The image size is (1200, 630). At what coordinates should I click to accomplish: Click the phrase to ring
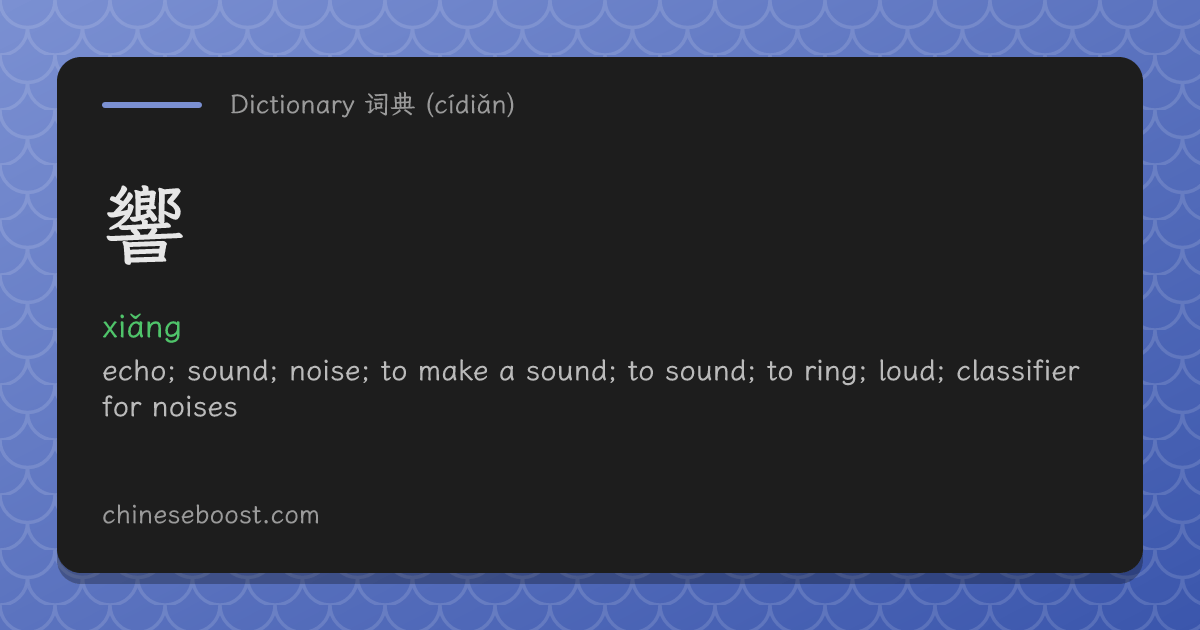tap(814, 372)
